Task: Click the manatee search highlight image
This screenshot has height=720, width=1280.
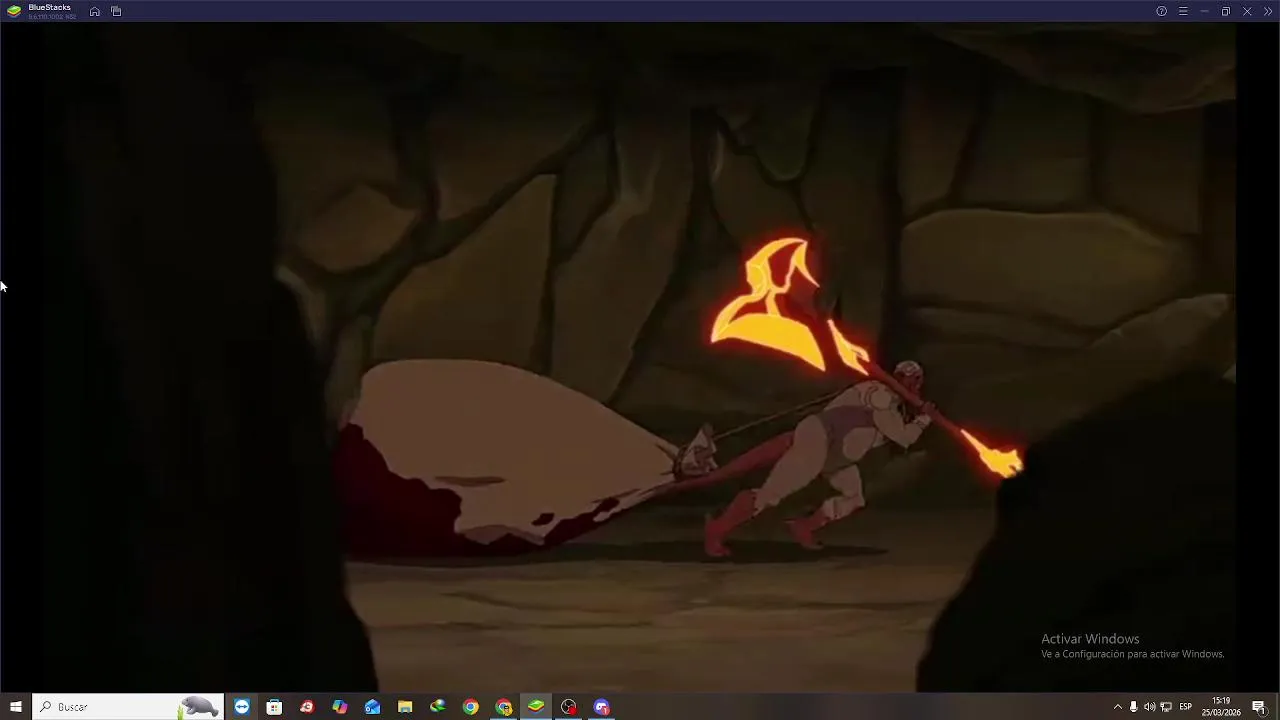Action: [x=199, y=707]
